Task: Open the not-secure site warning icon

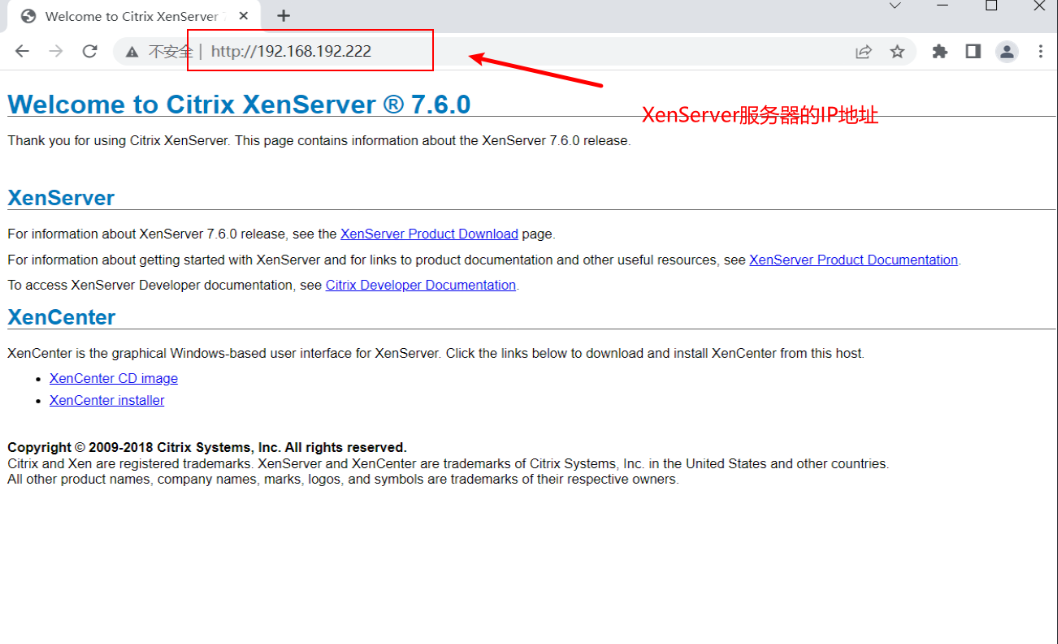Action: [x=132, y=52]
